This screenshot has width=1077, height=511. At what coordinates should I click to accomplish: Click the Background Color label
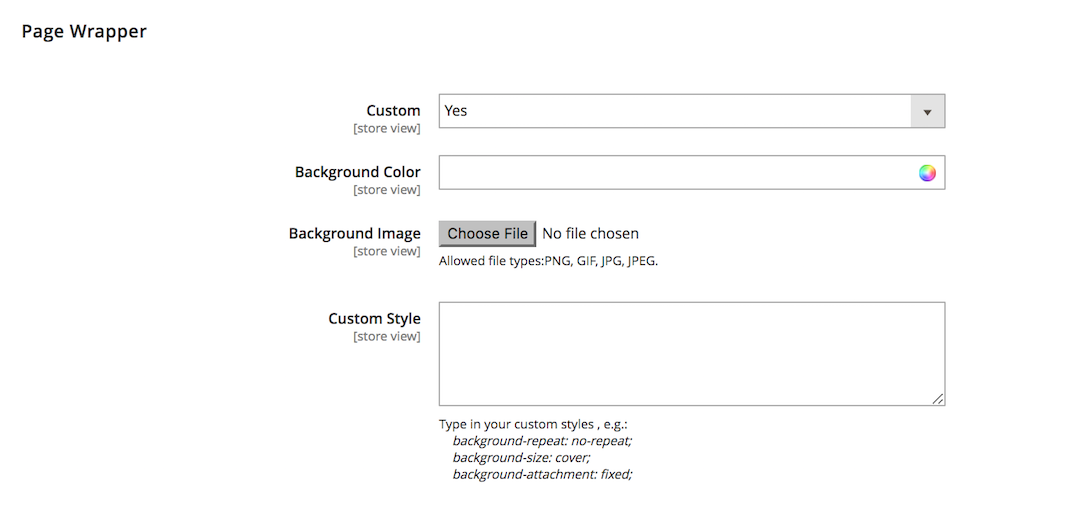(x=357, y=172)
